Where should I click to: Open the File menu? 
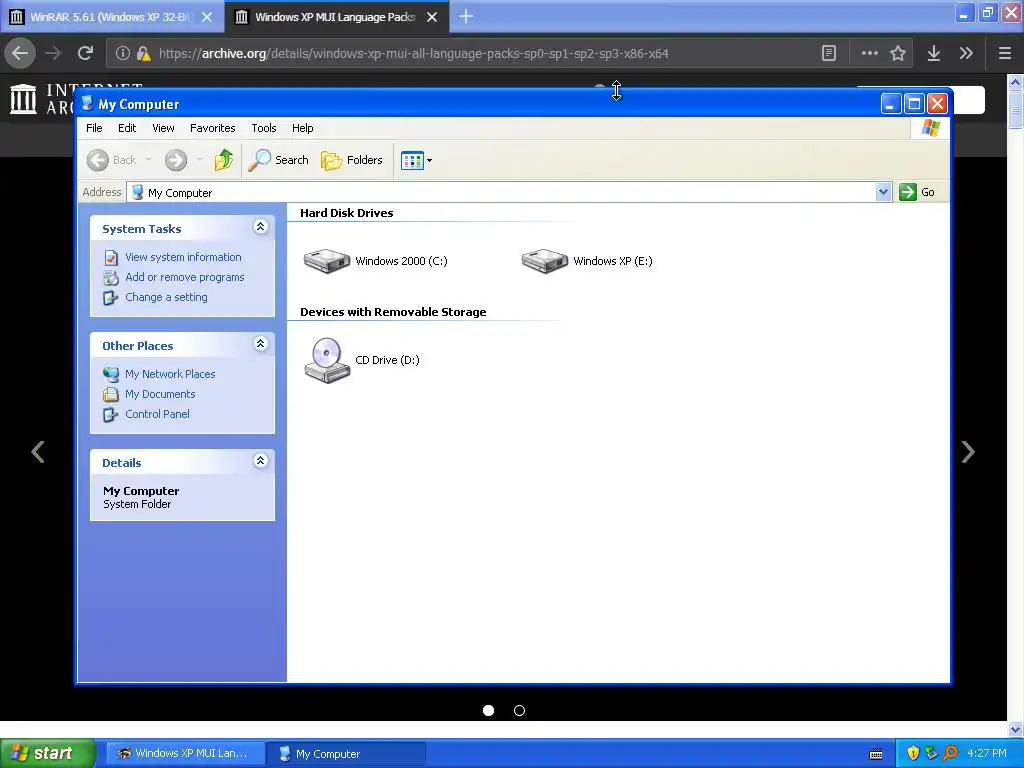94,128
